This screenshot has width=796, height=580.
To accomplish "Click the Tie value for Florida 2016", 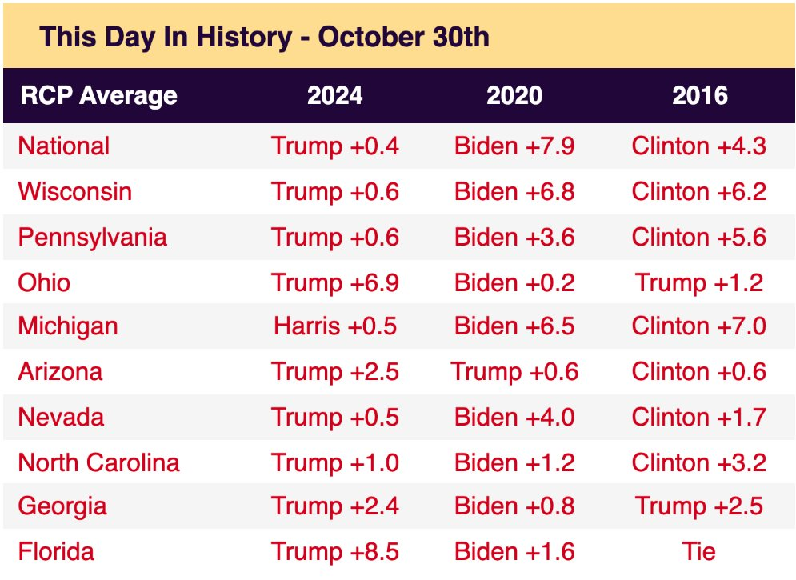I will [x=699, y=552].
